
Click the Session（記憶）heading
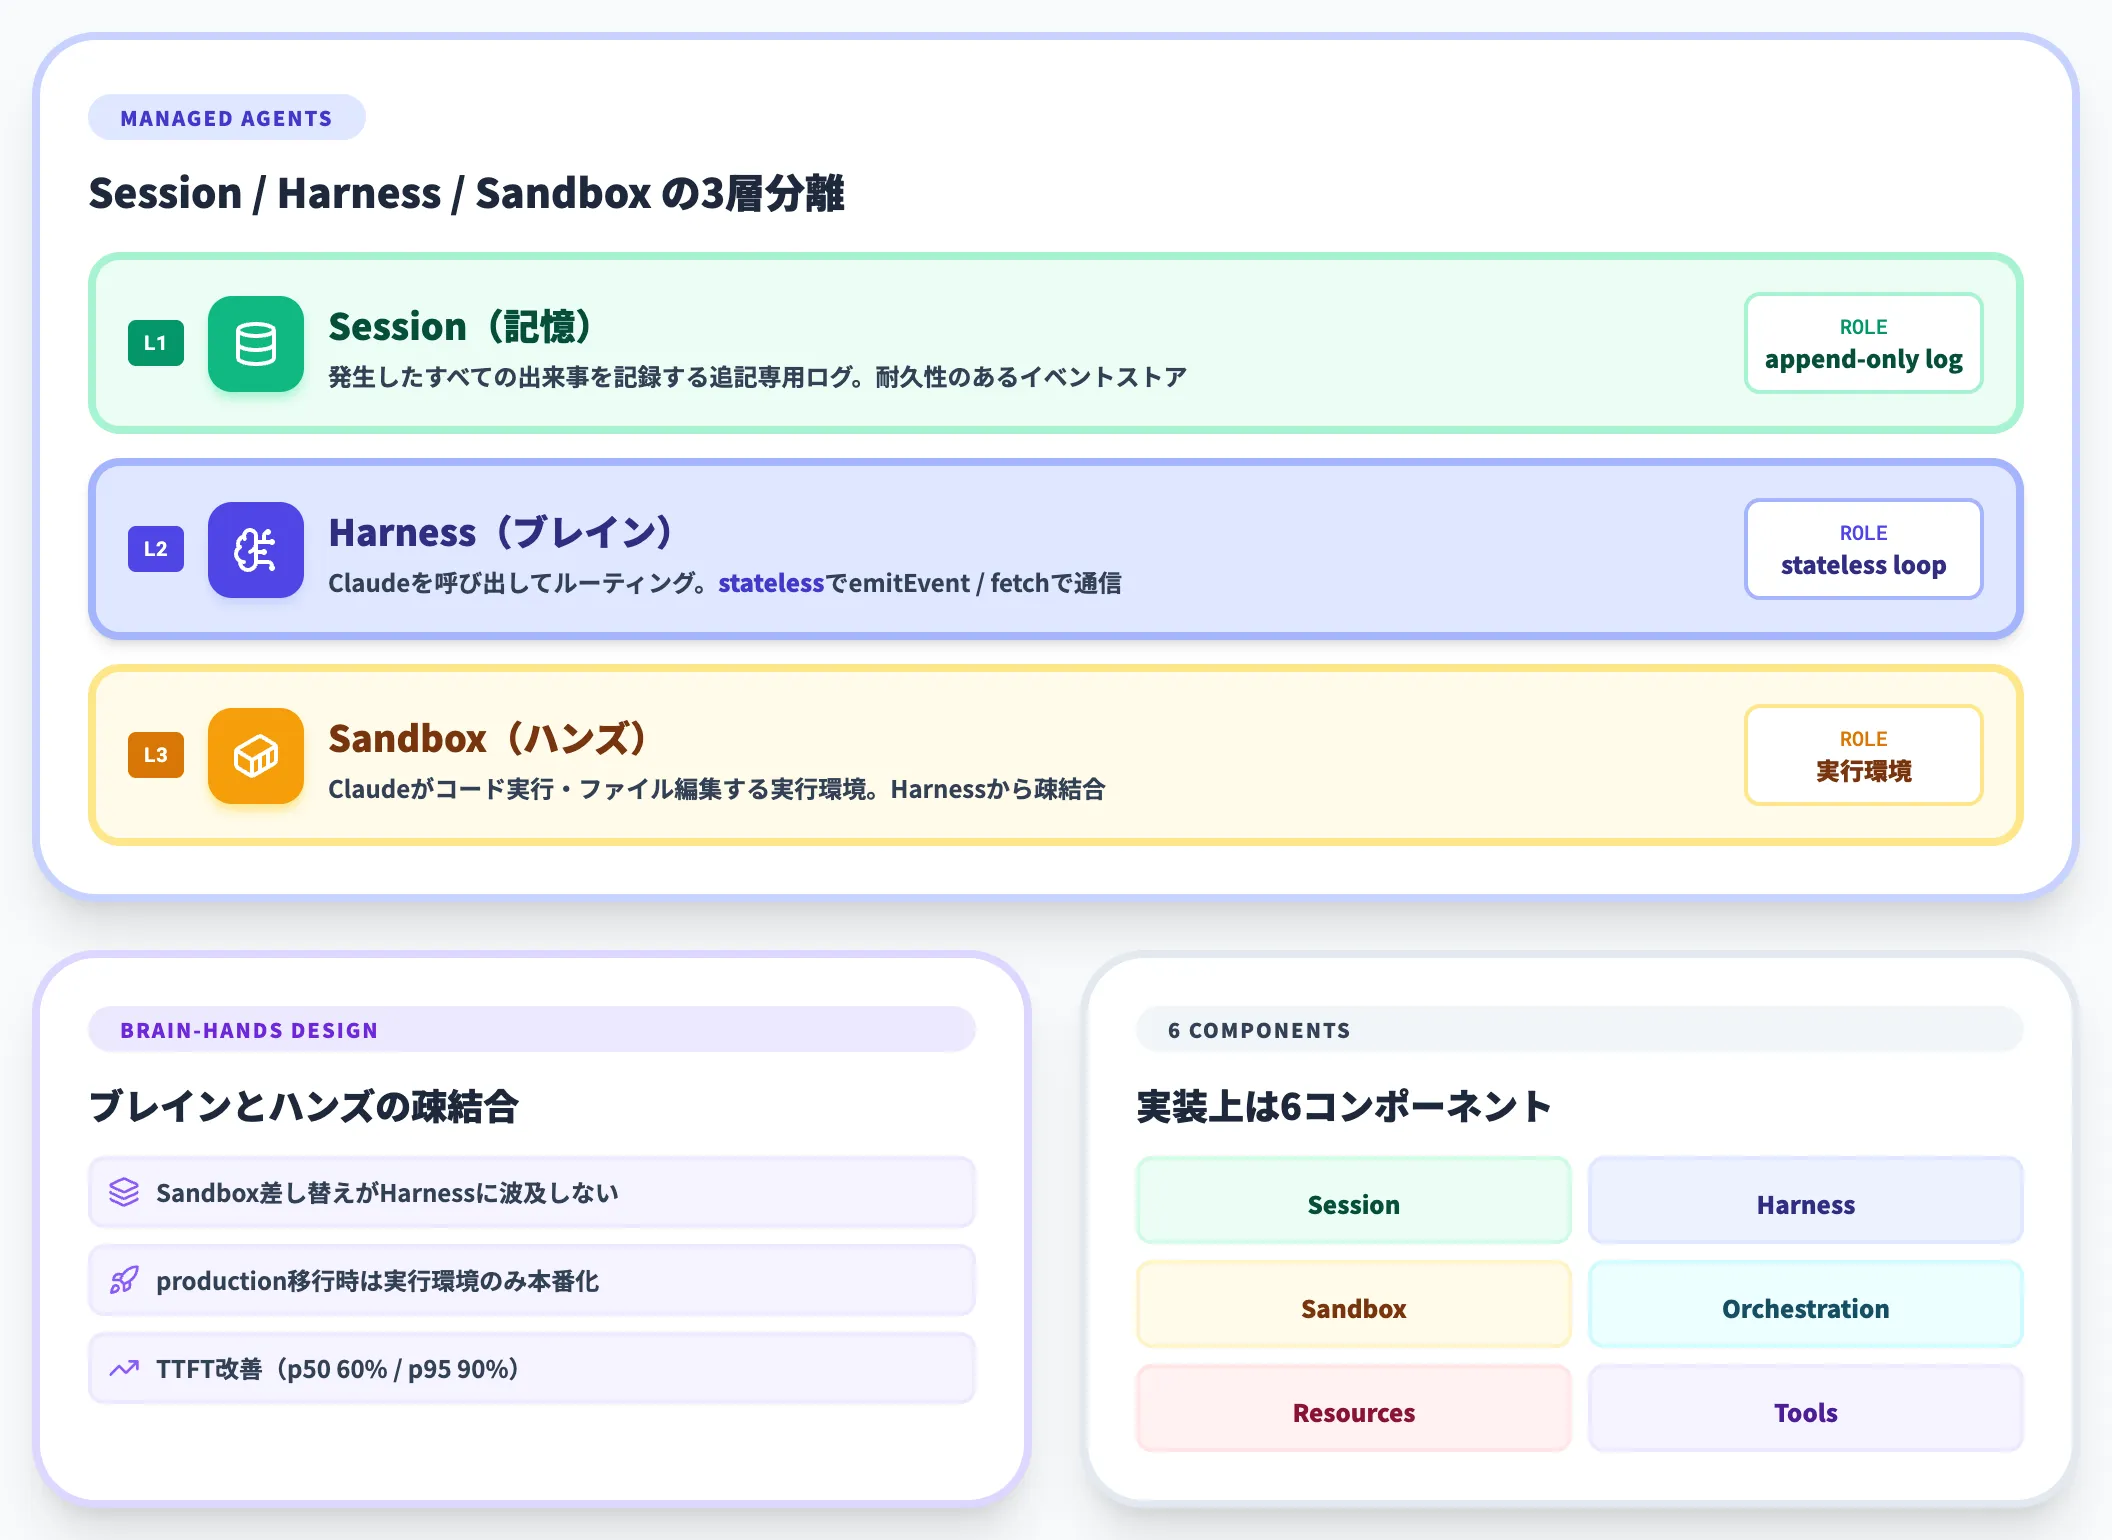460,327
